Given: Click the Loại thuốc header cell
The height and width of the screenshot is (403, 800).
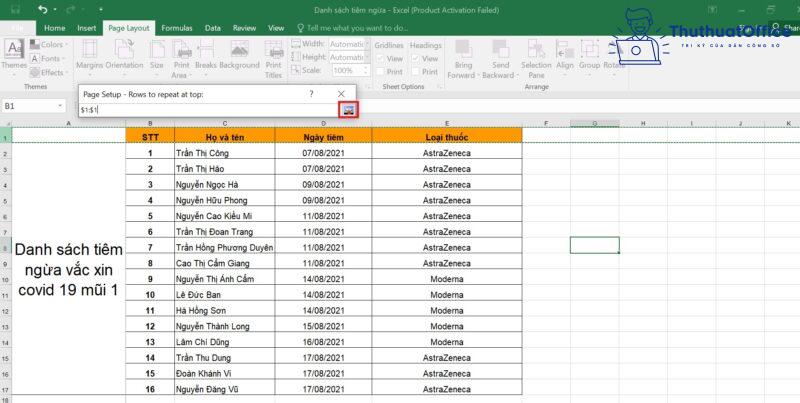Looking at the screenshot, I should click(447, 137).
